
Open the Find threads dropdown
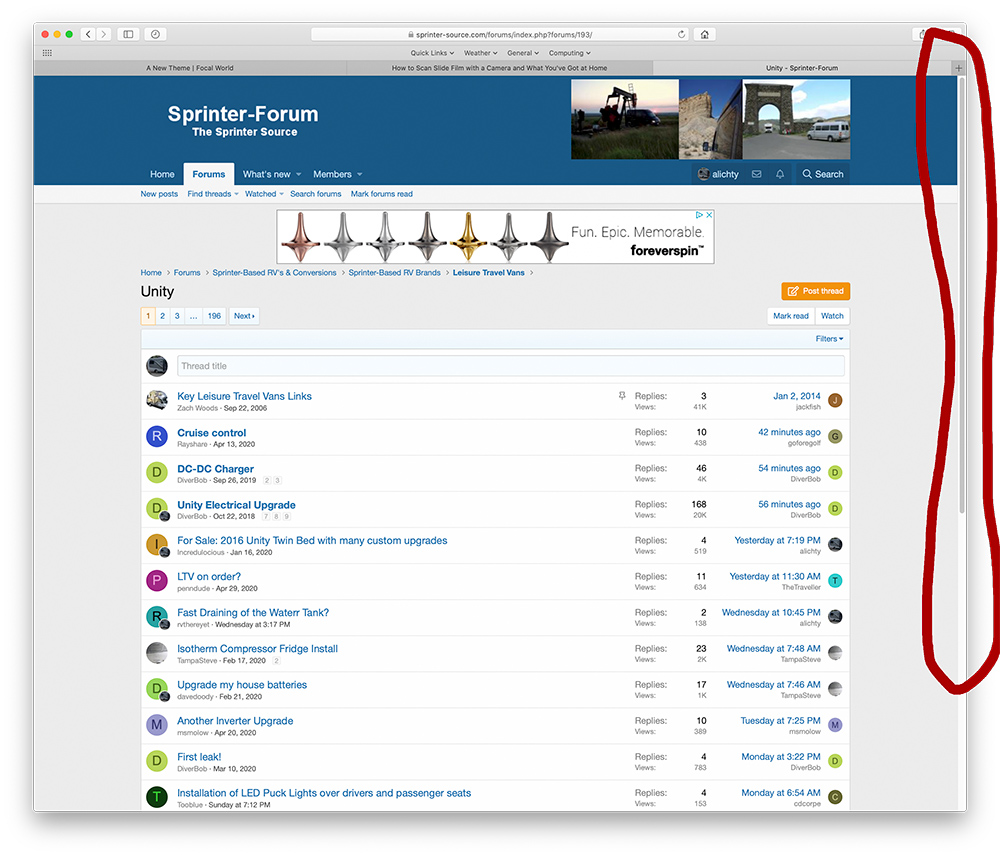pos(212,194)
